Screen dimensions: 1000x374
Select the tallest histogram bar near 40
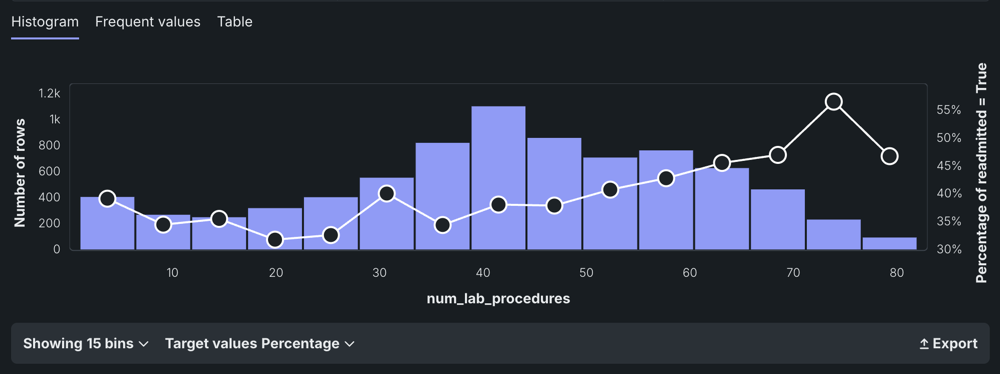[499, 177]
